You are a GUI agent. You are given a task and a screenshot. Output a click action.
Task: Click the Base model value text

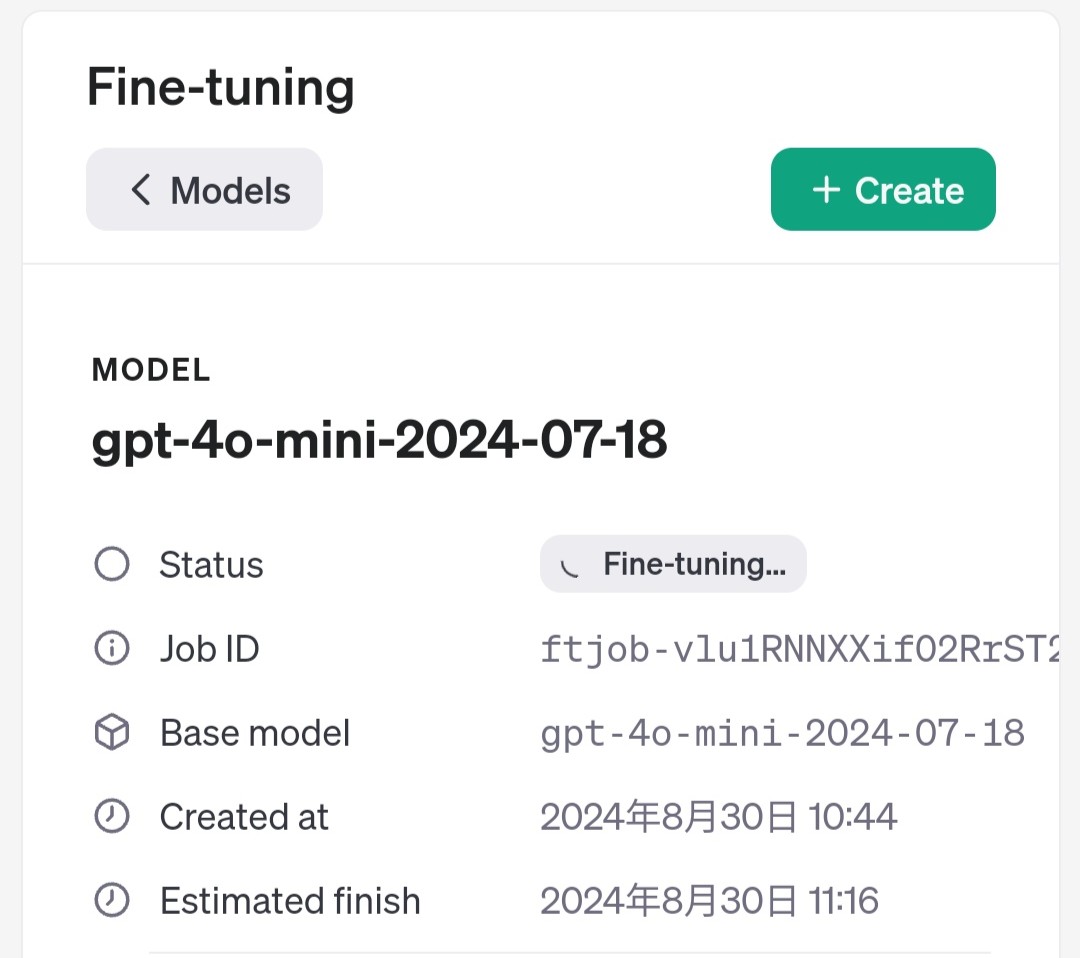[x=782, y=733]
